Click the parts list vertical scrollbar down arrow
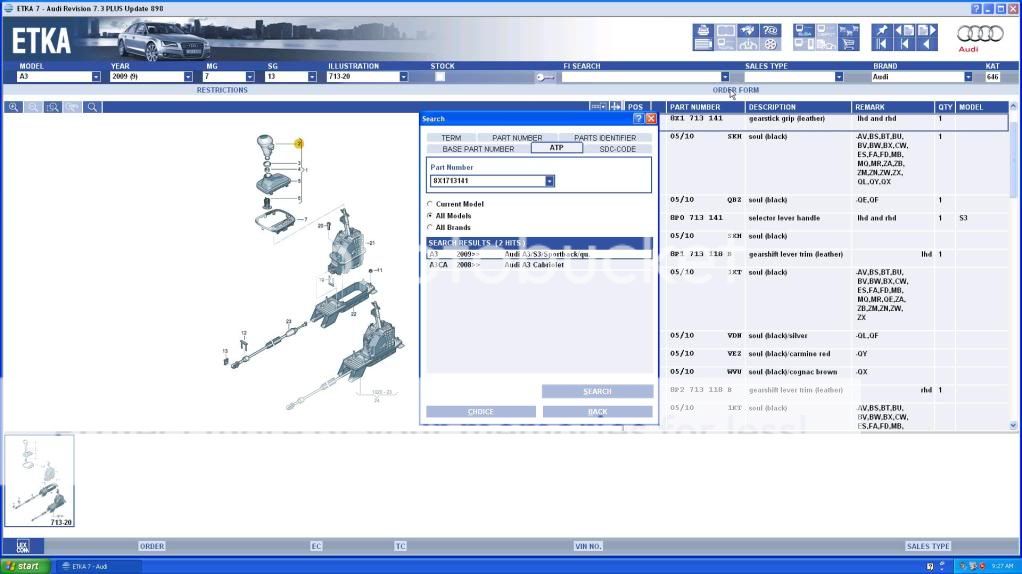 pyautogui.click(x=1013, y=425)
